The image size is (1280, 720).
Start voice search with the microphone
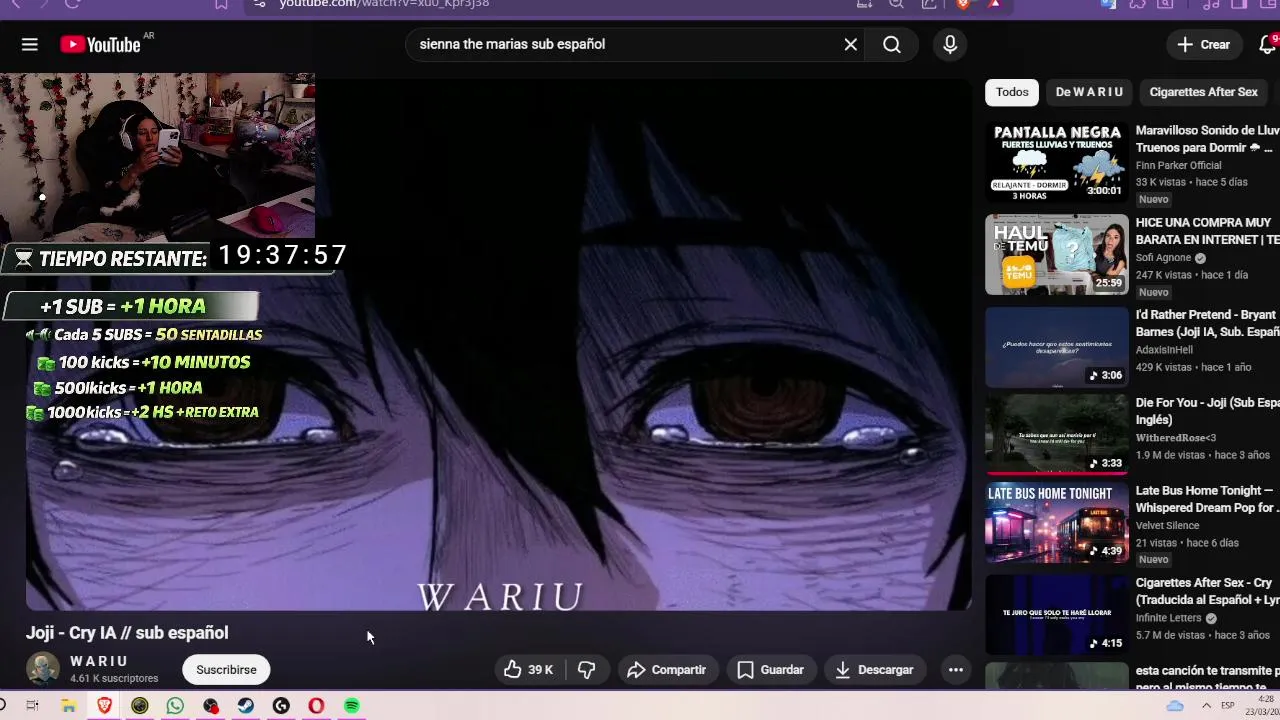click(x=950, y=44)
